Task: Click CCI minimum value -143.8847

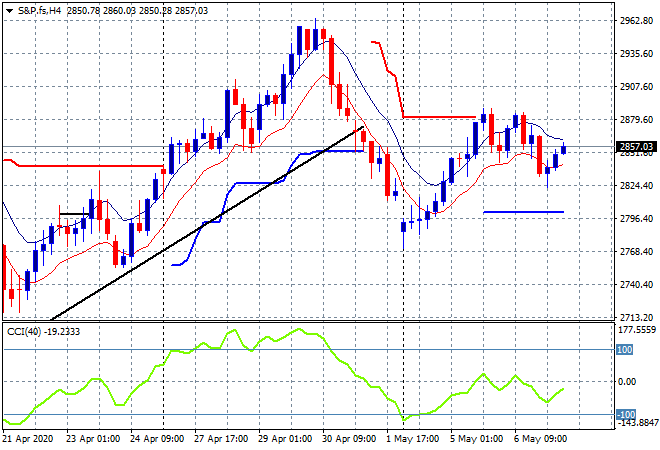Action: (x=637, y=423)
